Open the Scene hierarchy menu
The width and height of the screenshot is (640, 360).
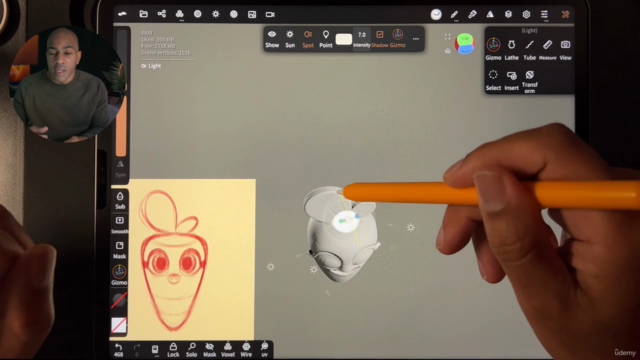pyautogui.click(x=162, y=14)
